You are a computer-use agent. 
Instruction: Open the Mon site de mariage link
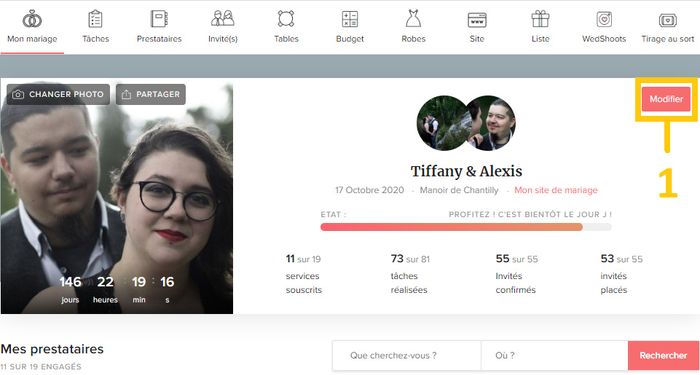(556, 190)
